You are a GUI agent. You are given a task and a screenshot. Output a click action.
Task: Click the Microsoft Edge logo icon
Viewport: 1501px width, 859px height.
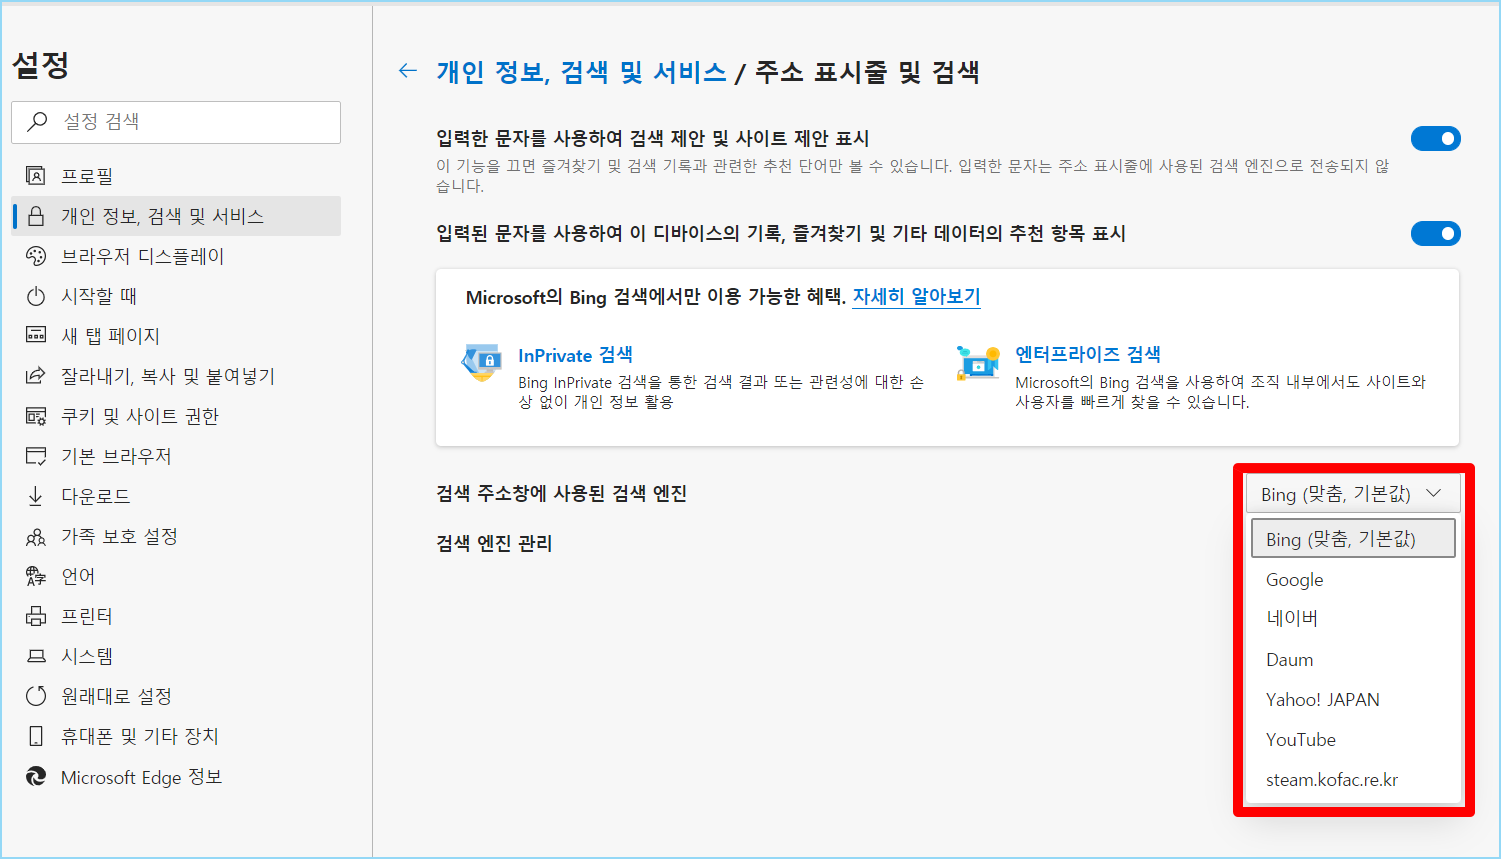36,777
